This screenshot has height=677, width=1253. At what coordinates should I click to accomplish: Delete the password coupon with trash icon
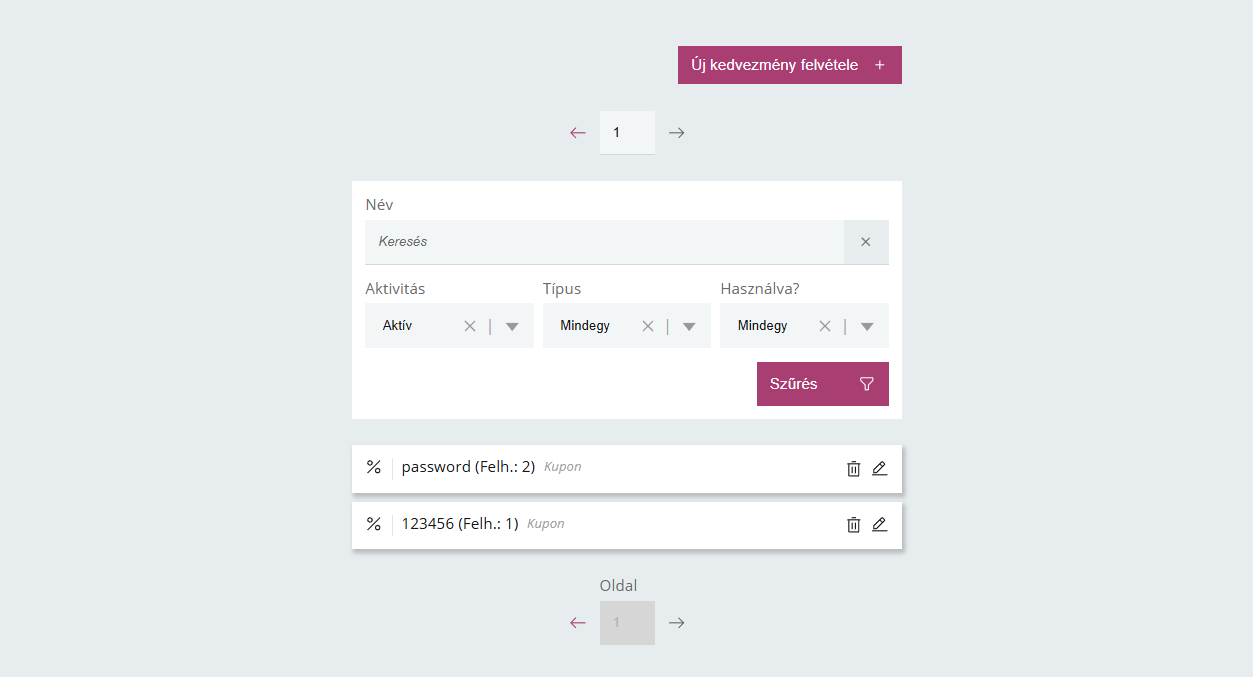coord(853,468)
